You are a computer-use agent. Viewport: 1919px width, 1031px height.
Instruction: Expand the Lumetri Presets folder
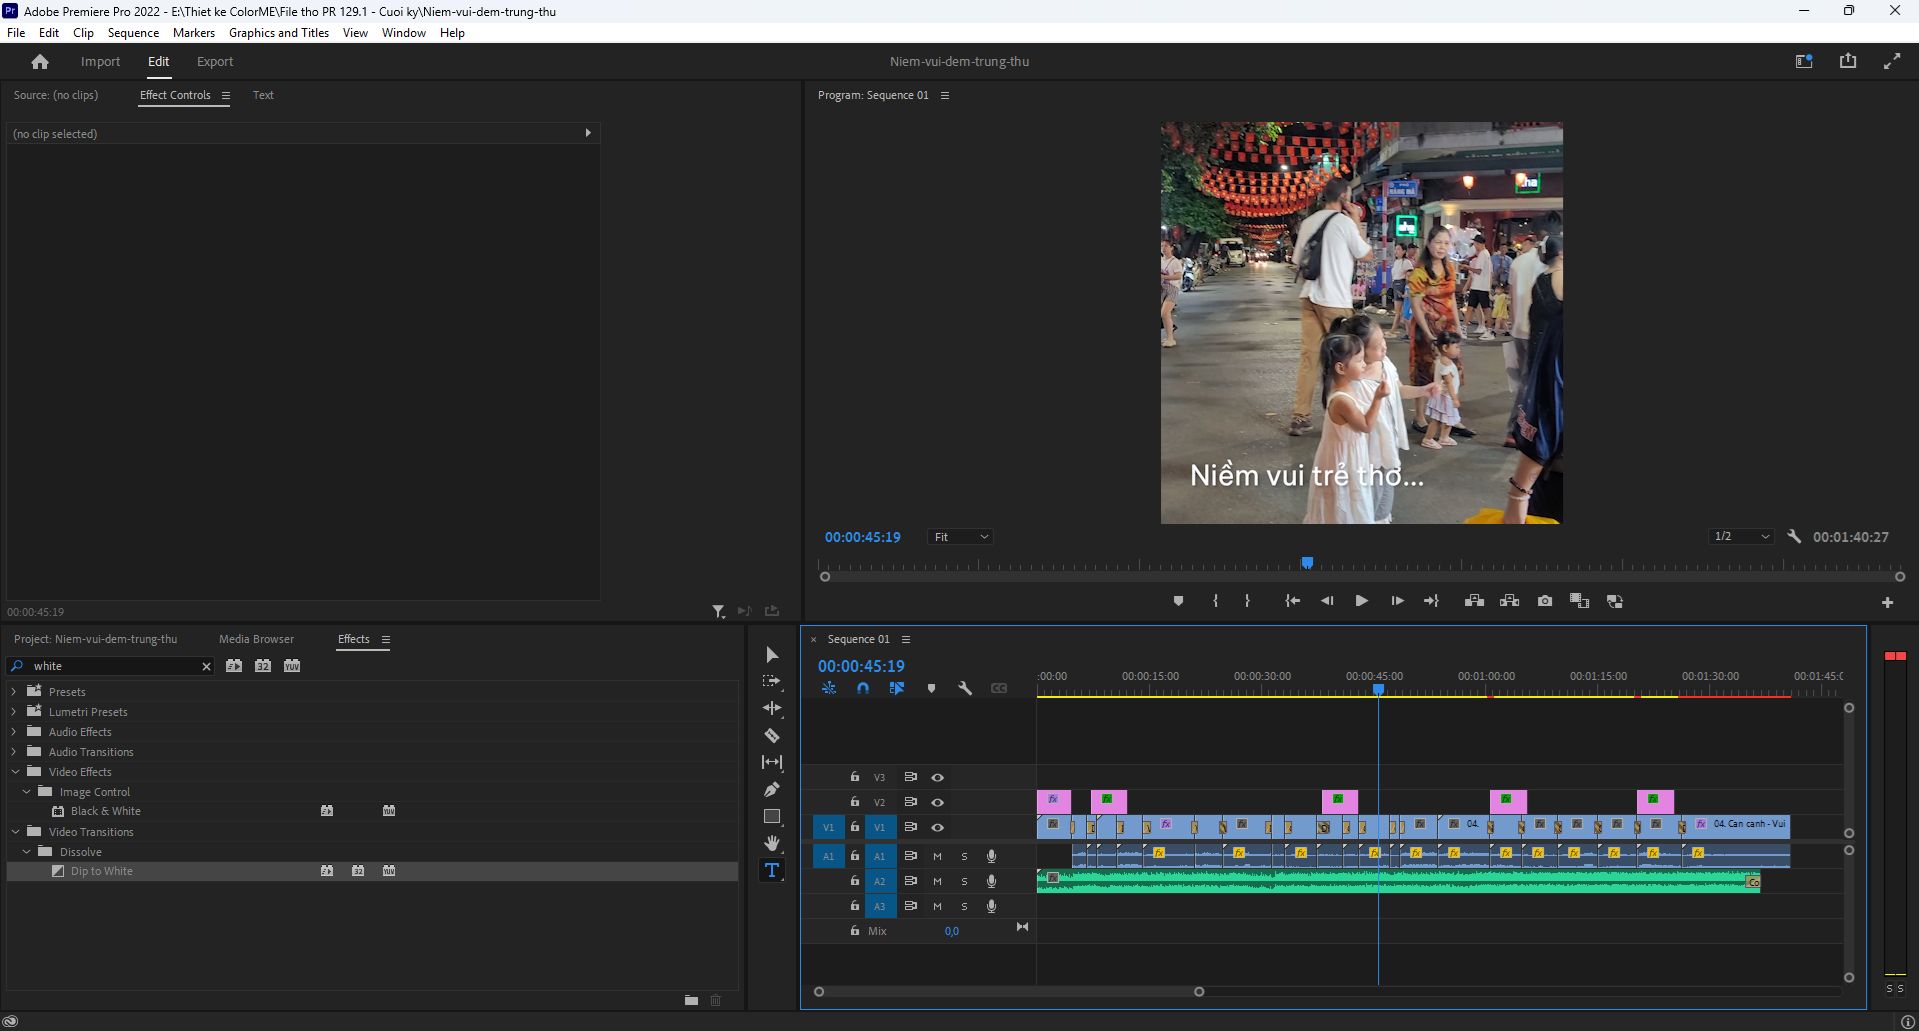[14, 712]
